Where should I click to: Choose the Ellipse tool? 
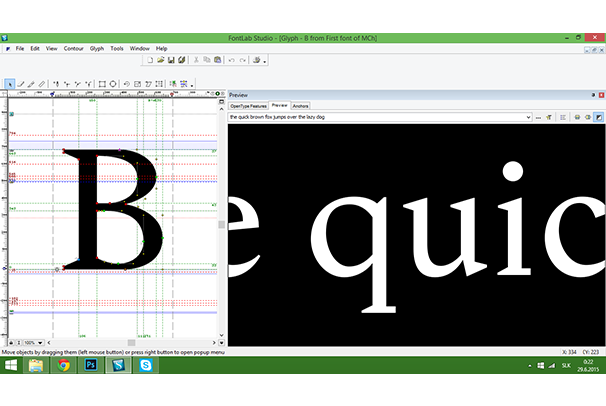click(x=113, y=84)
